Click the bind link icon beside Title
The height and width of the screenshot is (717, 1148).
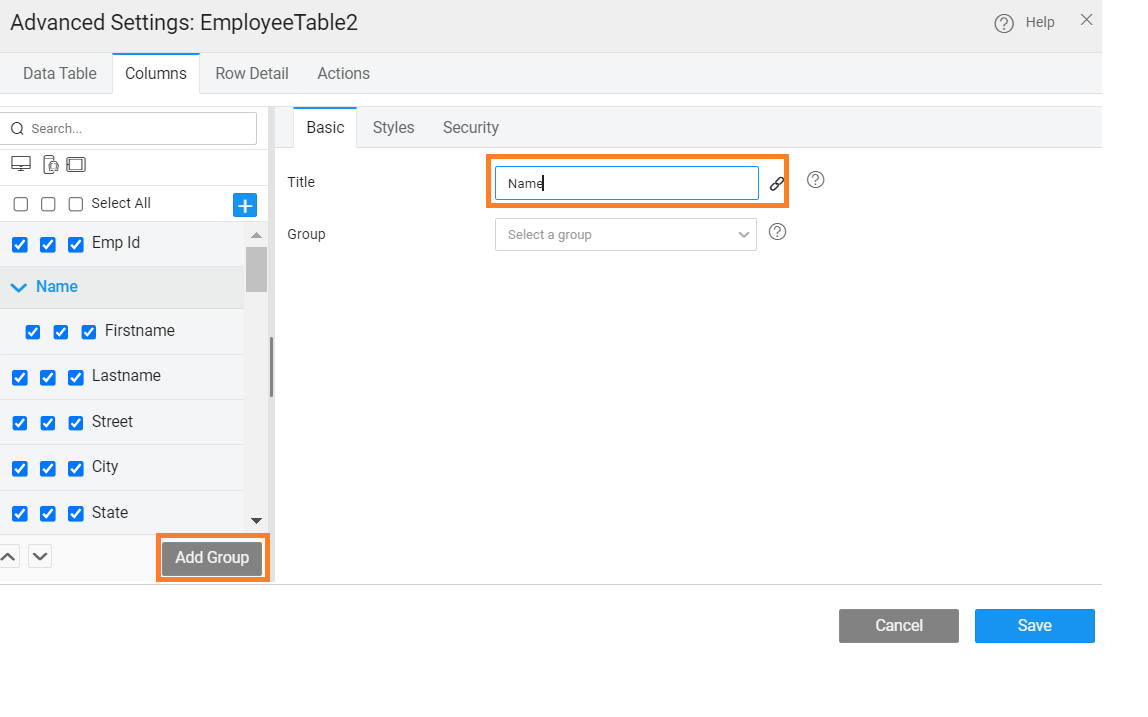(x=777, y=184)
